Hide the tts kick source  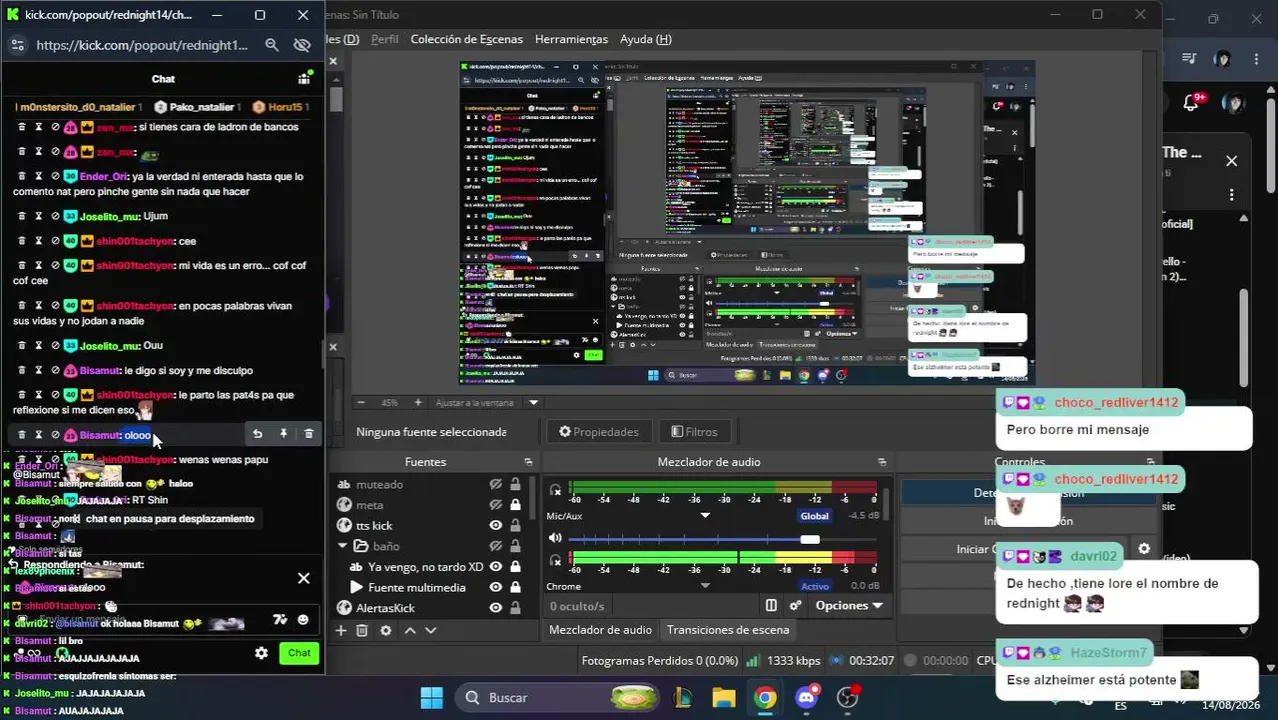[x=495, y=525]
